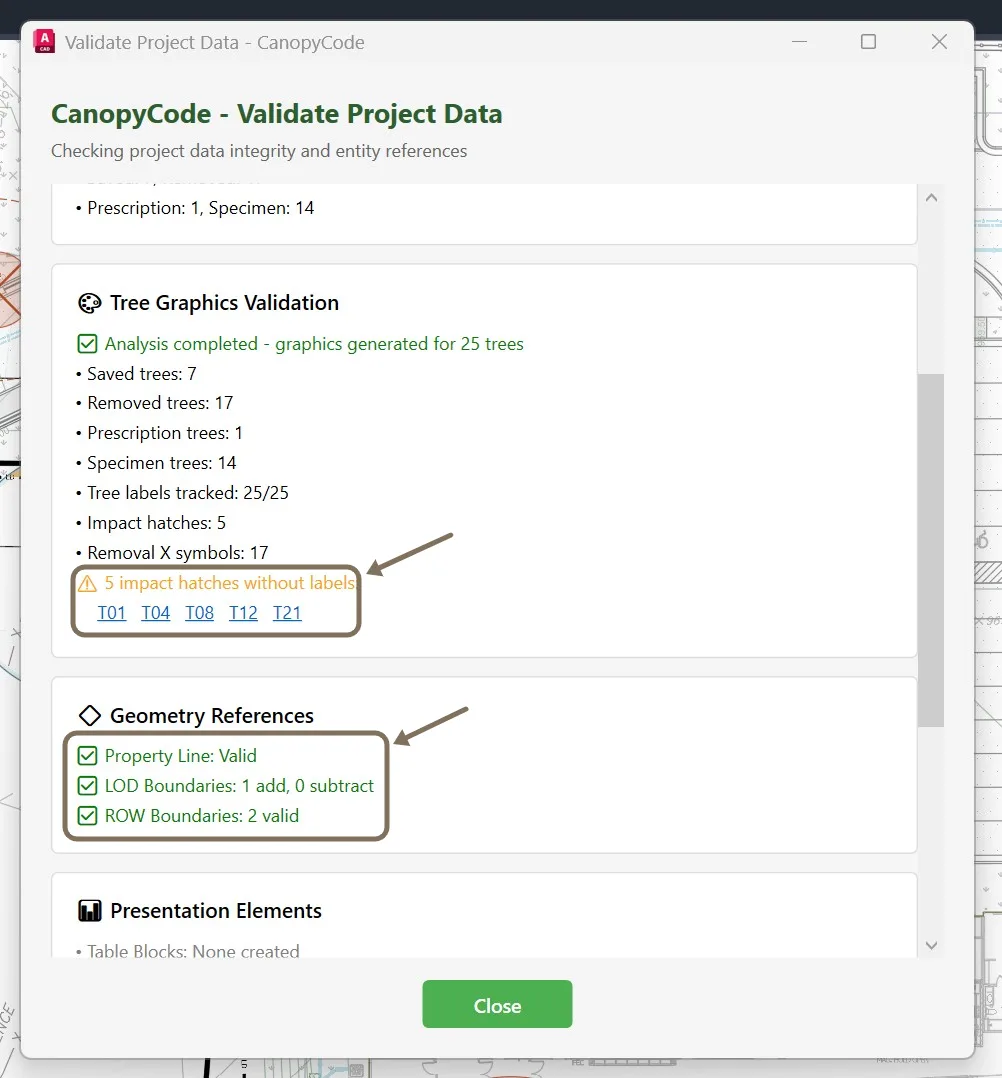This screenshot has height=1078, width=1002.
Task: Click the palette icon beside Tree Graphics Validation
Action: [89, 303]
